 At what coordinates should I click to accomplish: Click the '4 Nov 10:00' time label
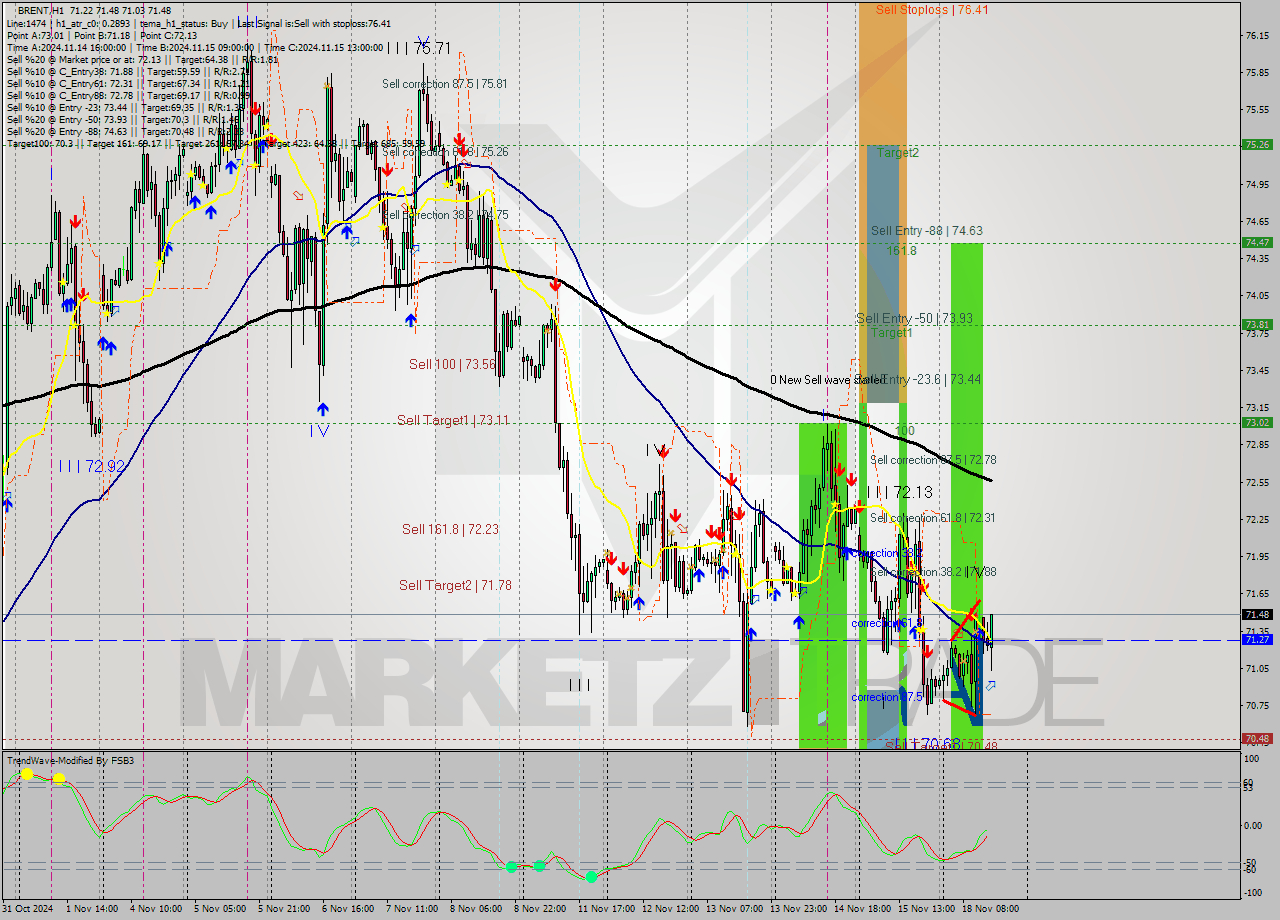[x=157, y=909]
